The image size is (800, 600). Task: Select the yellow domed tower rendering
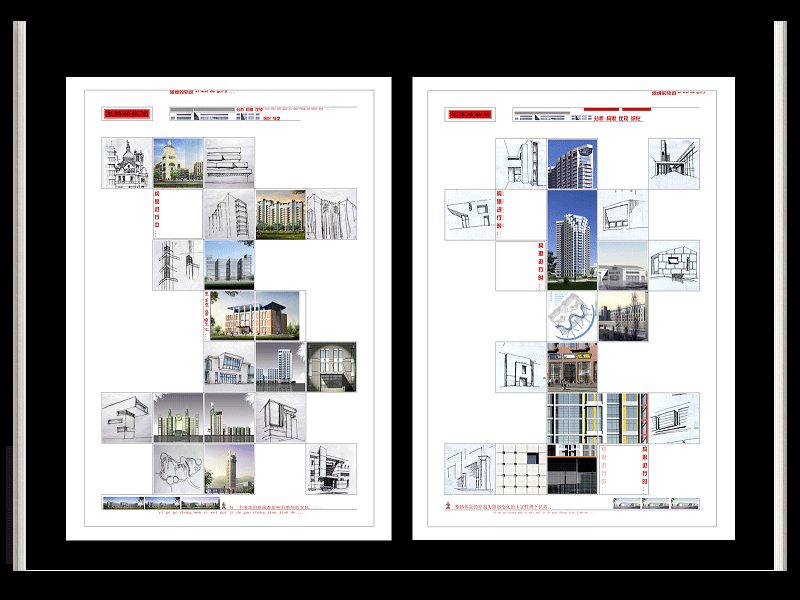pyautogui.click(x=178, y=163)
